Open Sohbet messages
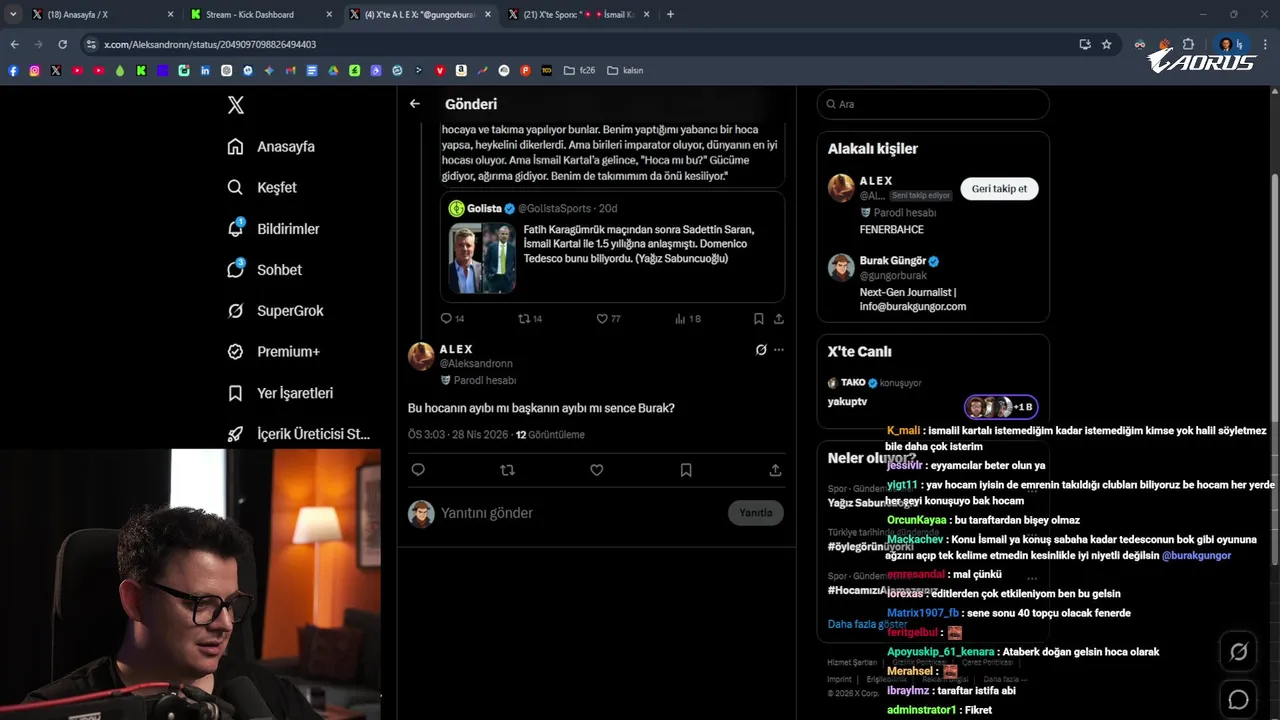The image size is (1280, 720). [x=264, y=269]
